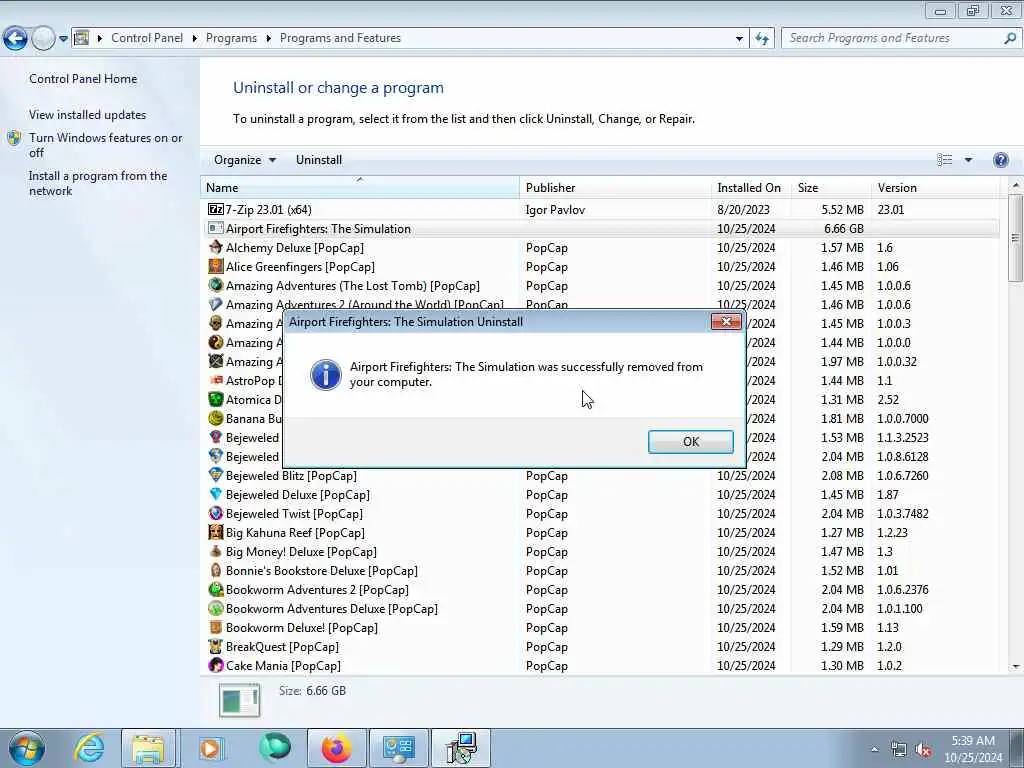The image size is (1024, 768).
Task: Select the 7-Zip 23.01 program icon
Action: coord(216,210)
